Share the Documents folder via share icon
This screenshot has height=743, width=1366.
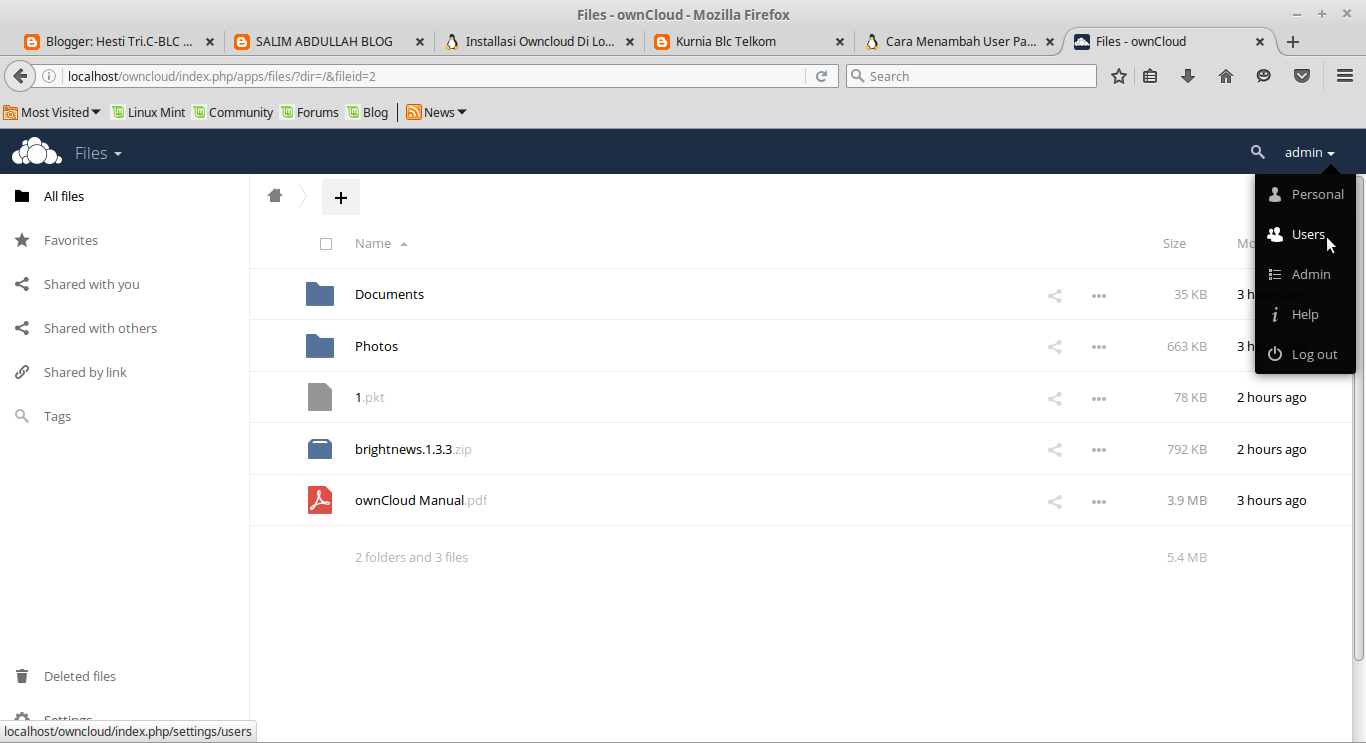(x=1054, y=295)
